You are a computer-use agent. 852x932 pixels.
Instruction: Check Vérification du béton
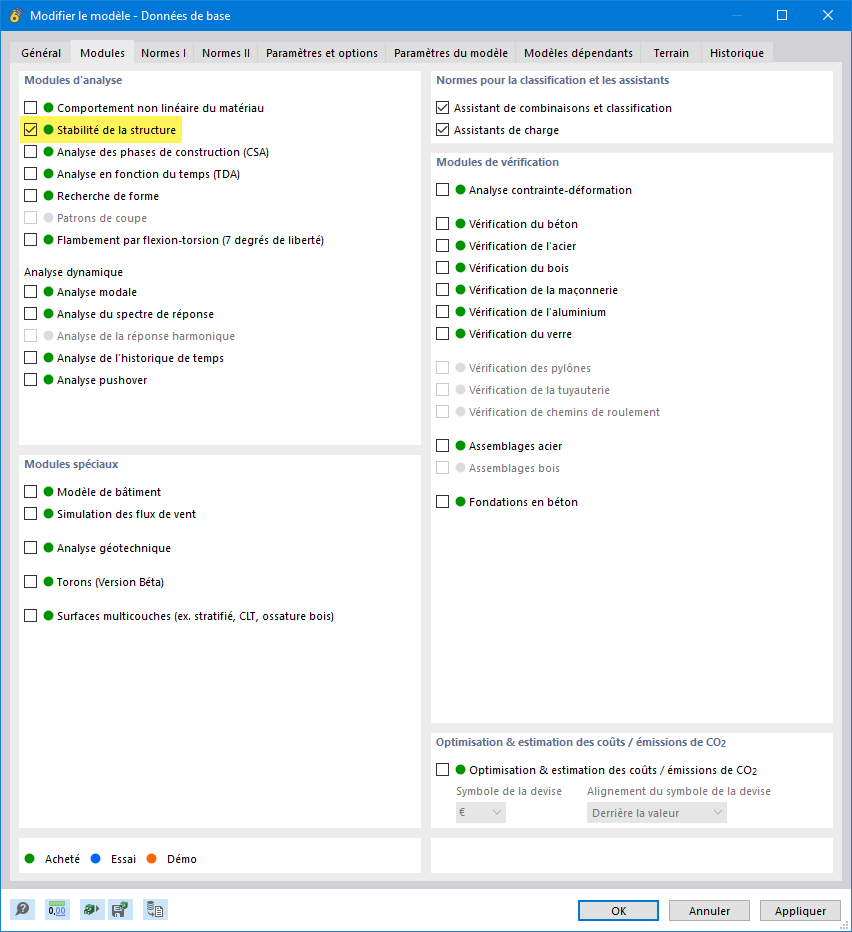[443, 223]
